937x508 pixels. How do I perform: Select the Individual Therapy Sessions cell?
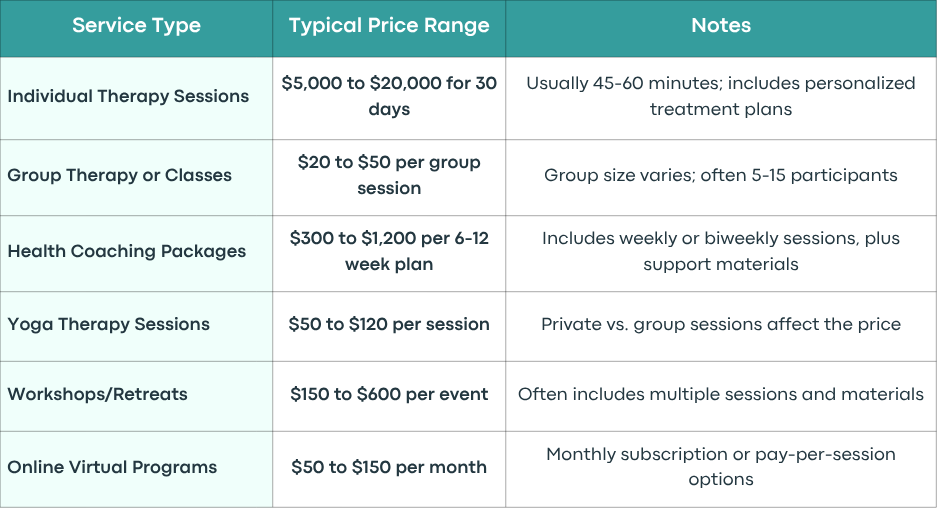pos(136,99)
